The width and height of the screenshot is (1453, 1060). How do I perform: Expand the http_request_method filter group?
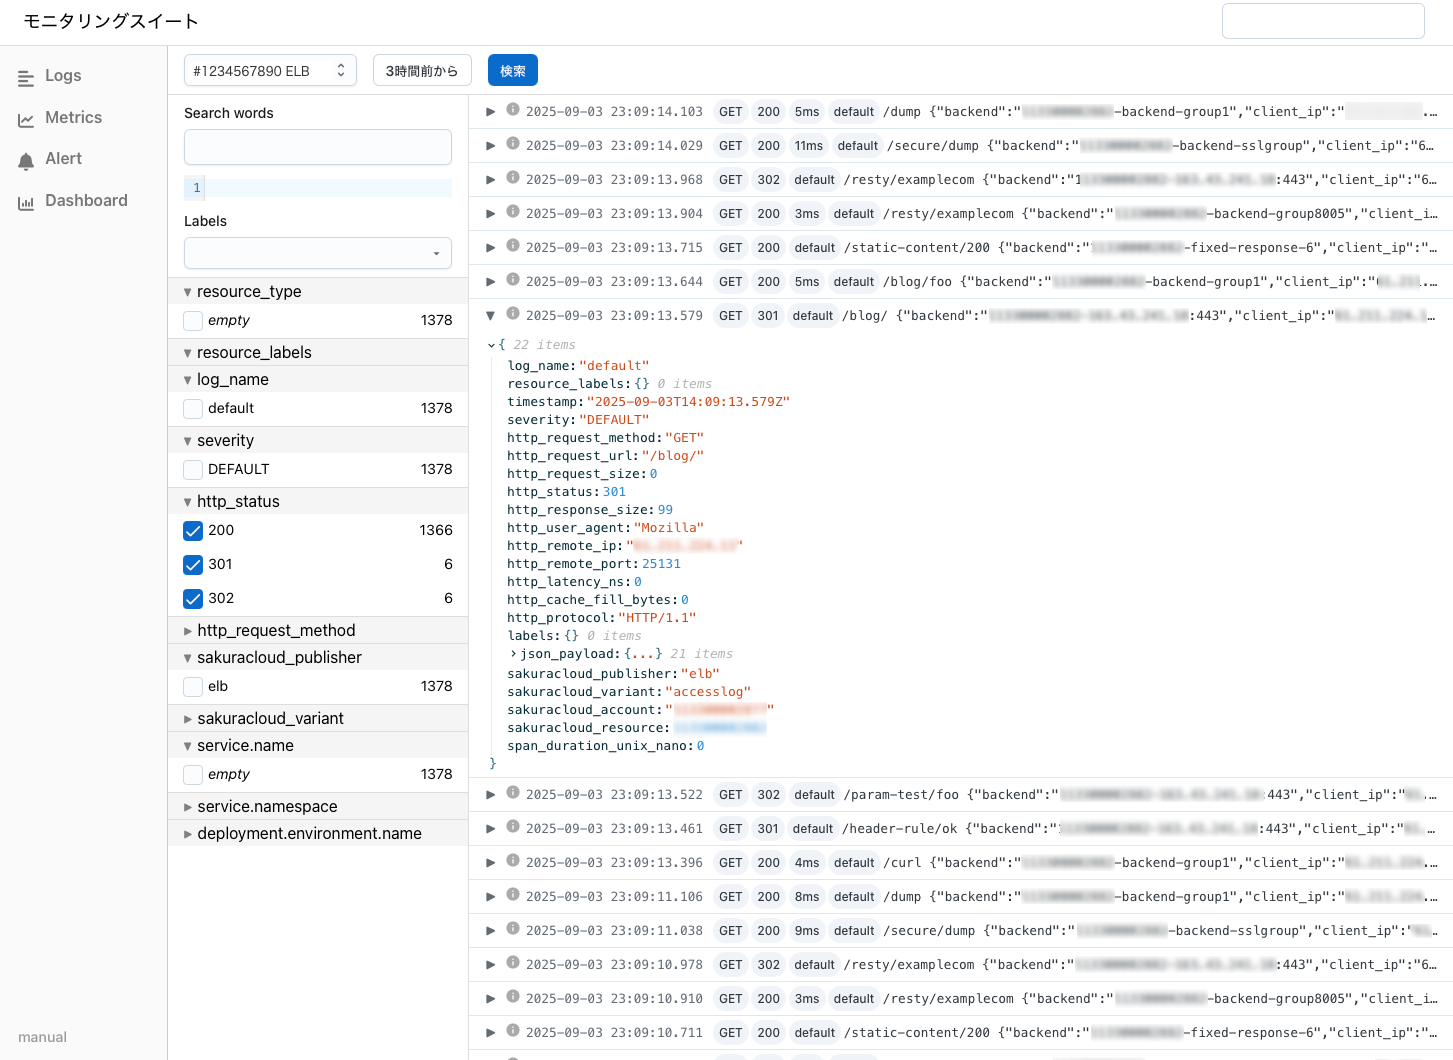pos(188,631)
